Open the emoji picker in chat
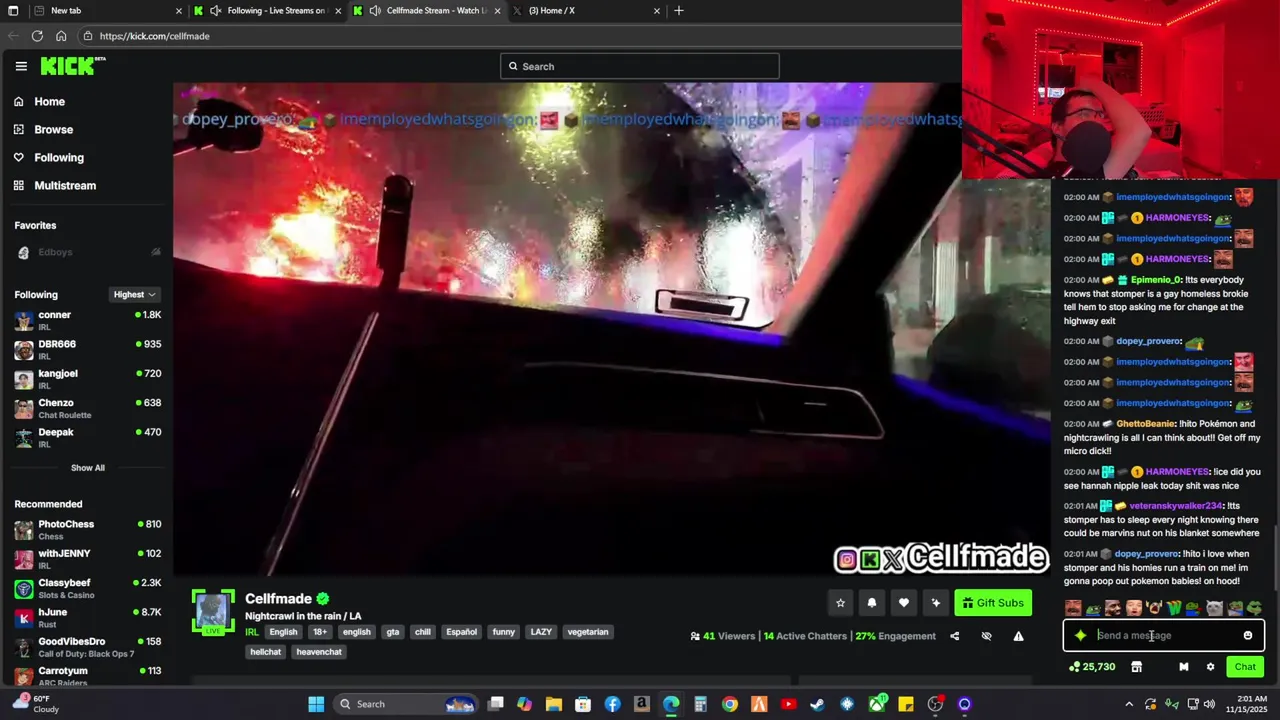The height and width of the screenshot is (720, 1280). 1248,636
